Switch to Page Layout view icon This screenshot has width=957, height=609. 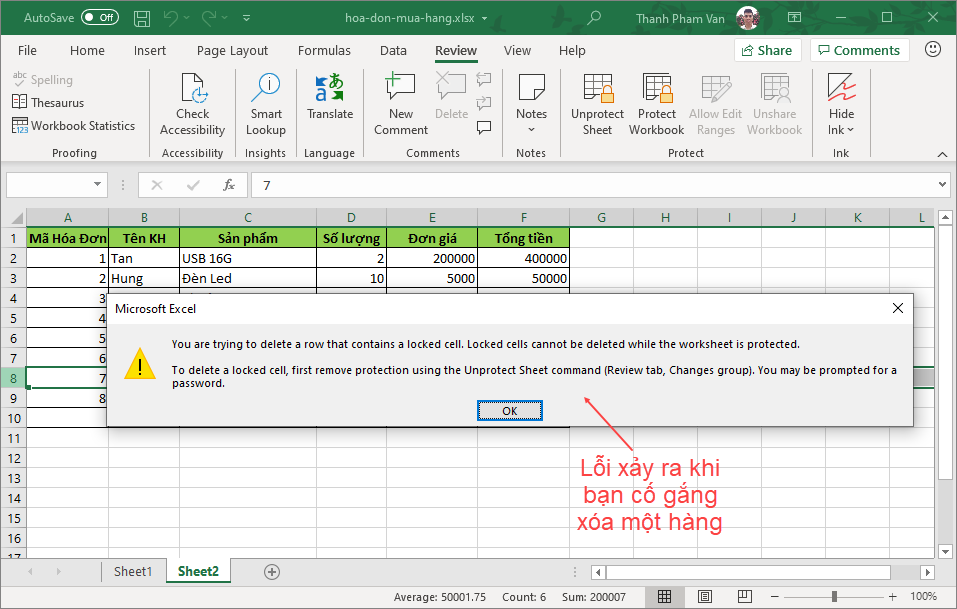point(704,596)
